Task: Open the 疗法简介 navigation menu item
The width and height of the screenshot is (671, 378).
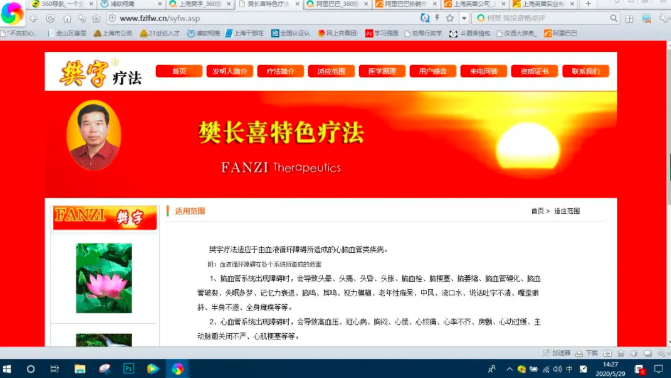Action: pyautogui.click(x=281, y=71)
